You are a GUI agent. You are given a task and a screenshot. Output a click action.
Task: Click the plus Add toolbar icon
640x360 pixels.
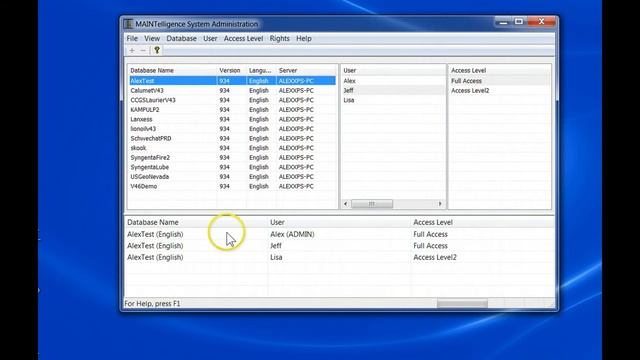[132, 50]
